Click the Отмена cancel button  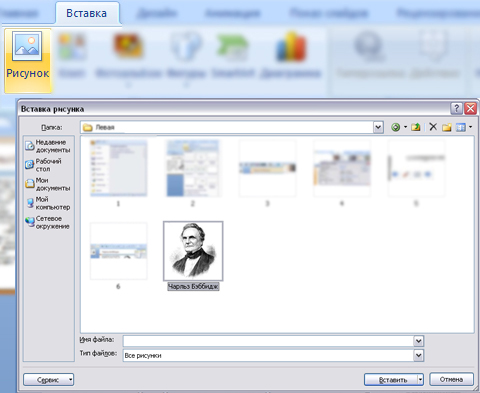[x=451, y=379]
